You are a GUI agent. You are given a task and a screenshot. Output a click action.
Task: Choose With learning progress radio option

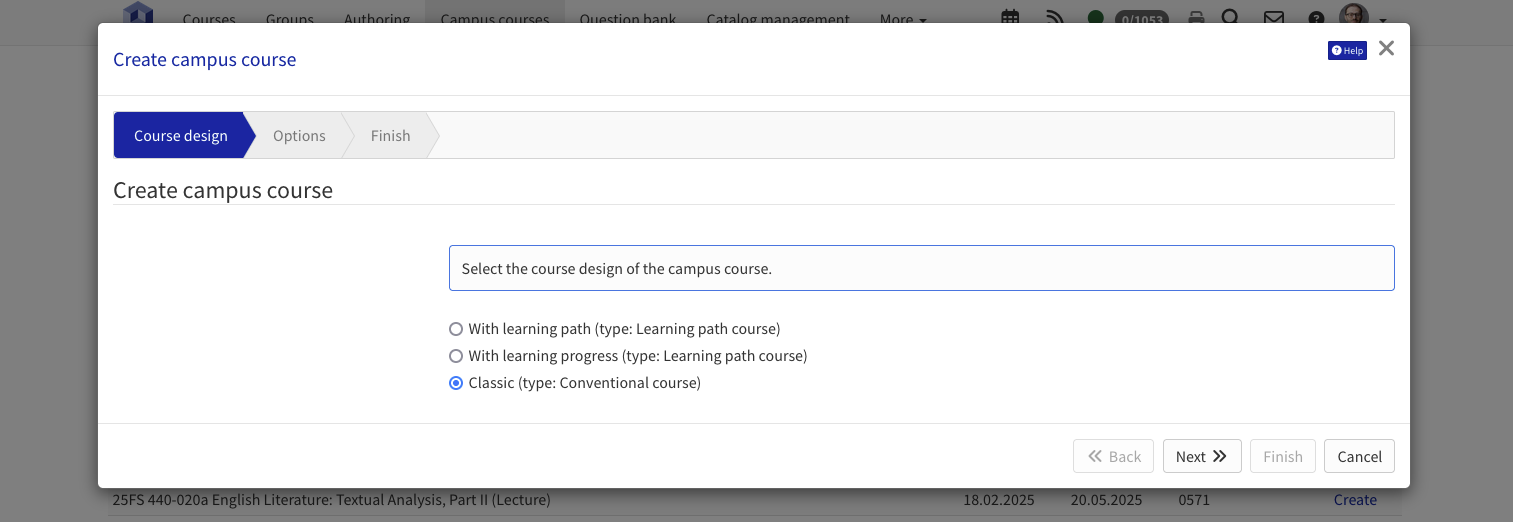456,356
